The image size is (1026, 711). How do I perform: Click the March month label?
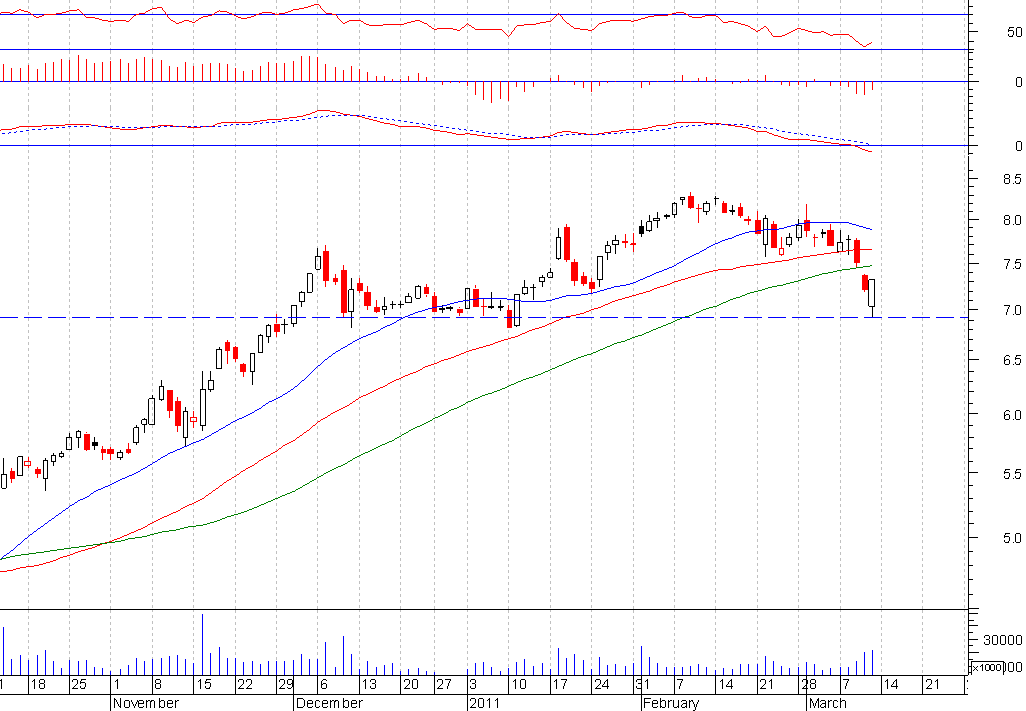(x=828, y=703)
